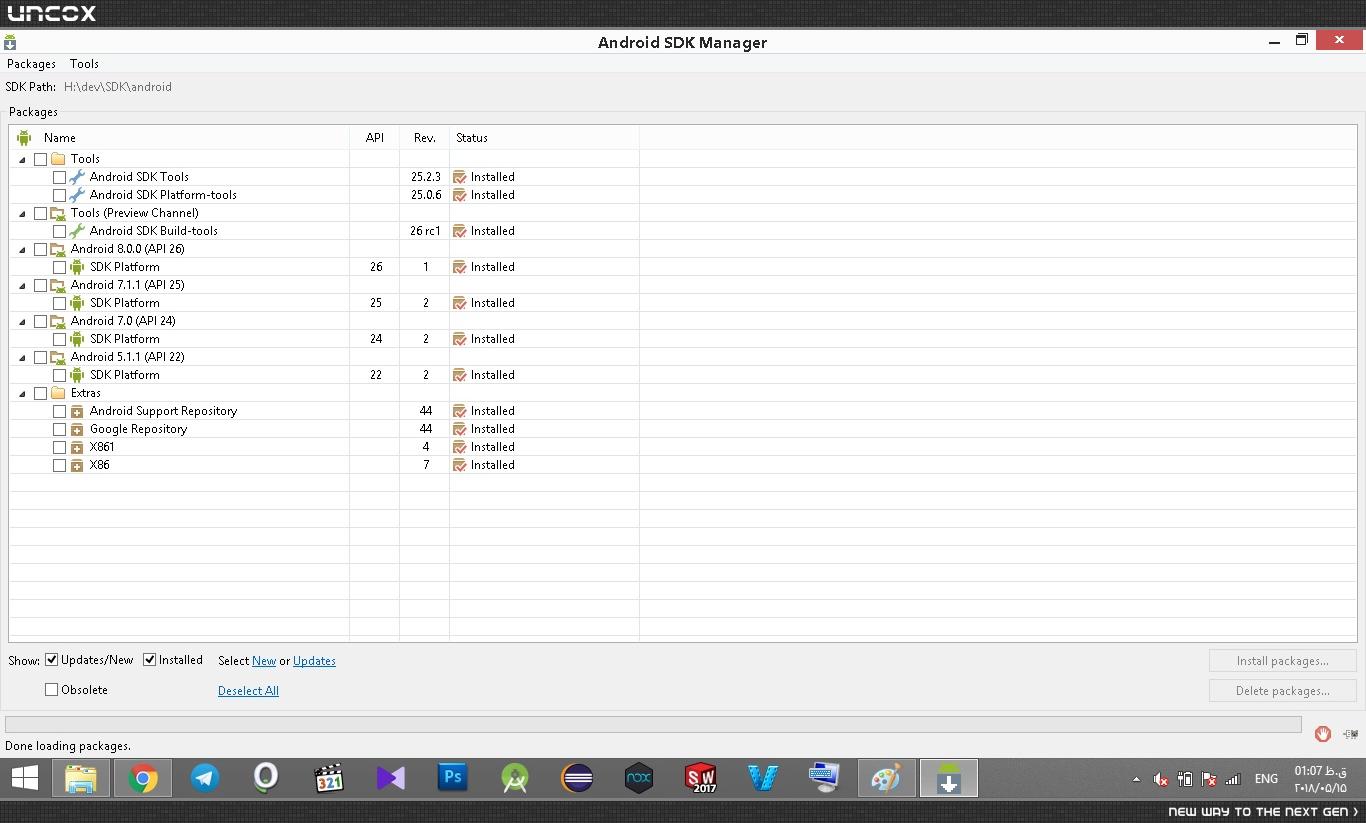Click the New link to select new packages
Image resolution: width=1366 pixels, height=823 pixels.
[x=264, y=661]
